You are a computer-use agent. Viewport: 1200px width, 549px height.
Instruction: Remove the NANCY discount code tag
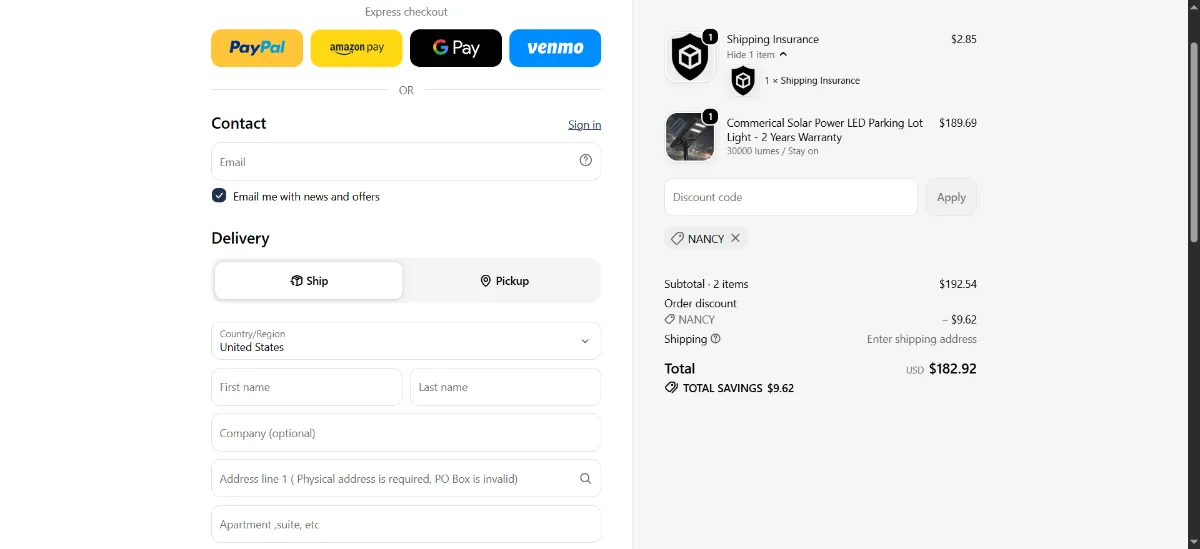[x=735, y=238]
